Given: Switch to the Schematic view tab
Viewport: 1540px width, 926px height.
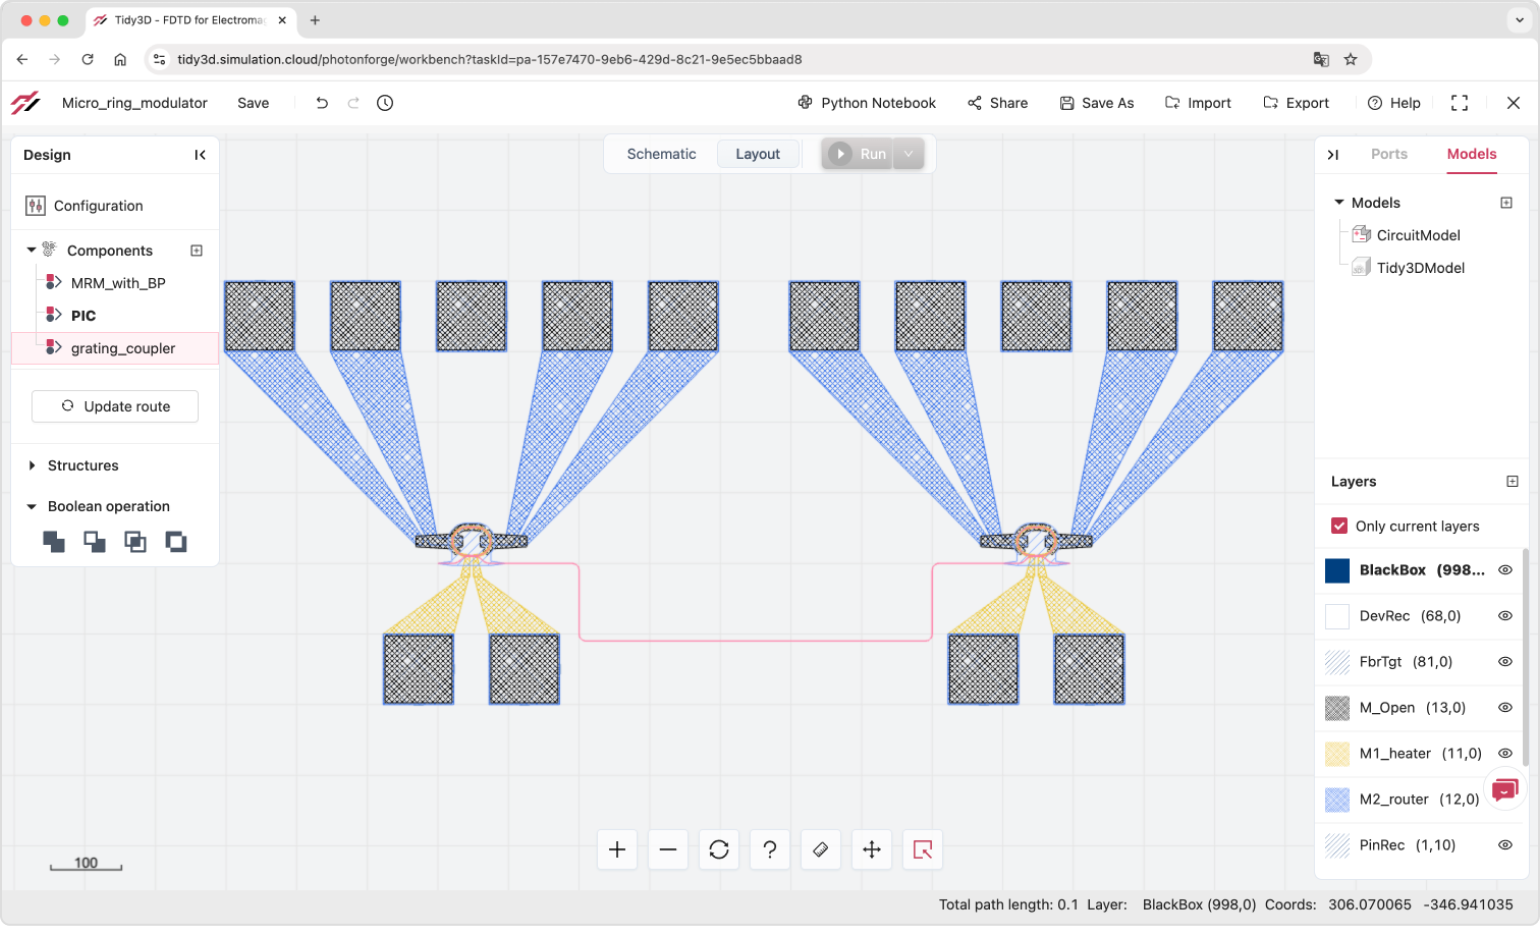Looking at the screenshot, I should tap(661, 154).
